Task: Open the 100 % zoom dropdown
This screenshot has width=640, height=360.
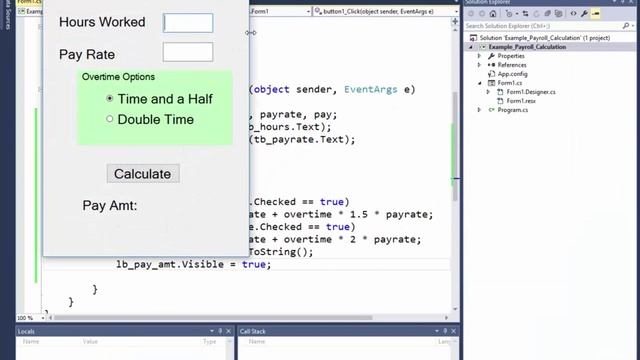Action: [42, 318]
